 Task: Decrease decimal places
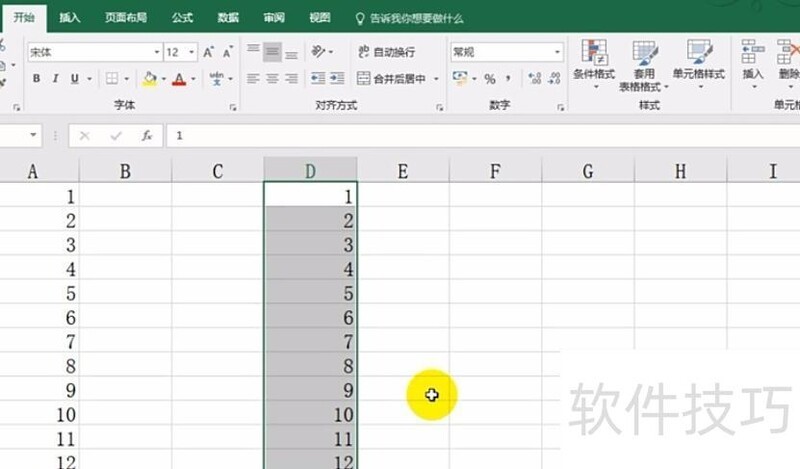(554, 79)
